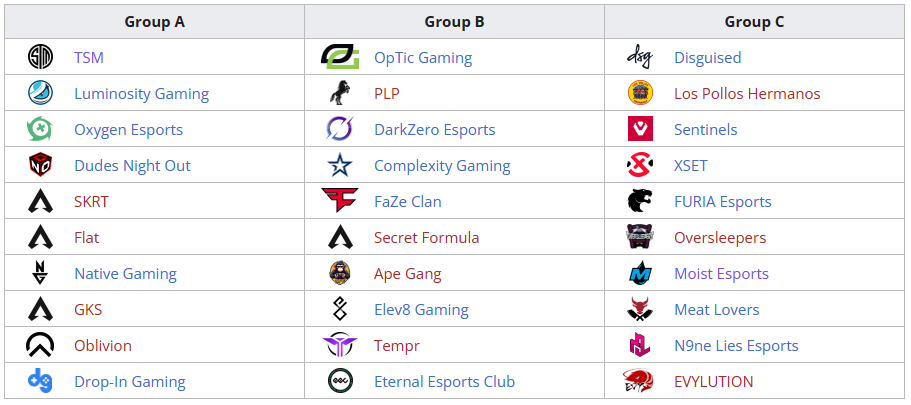Open the Native Gaming team link
This screenshot has width=911, height=405.
pos(125,274)
